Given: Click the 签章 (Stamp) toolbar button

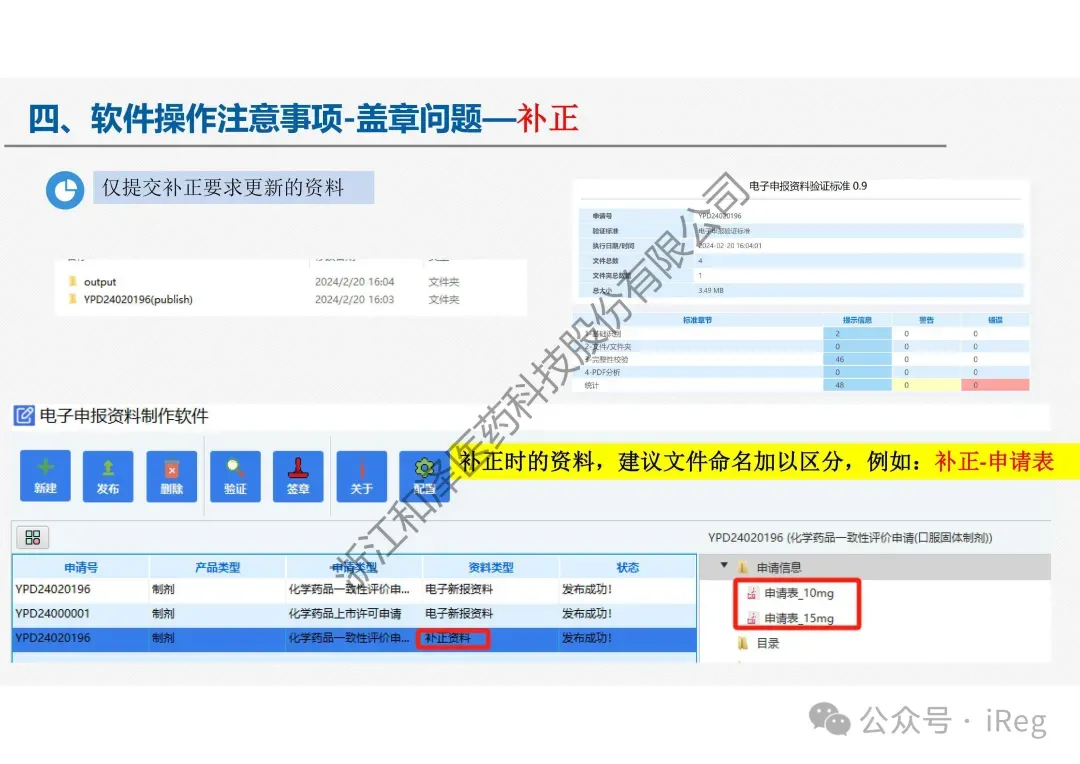Looking at the screenshot, I should click(298, 475).
